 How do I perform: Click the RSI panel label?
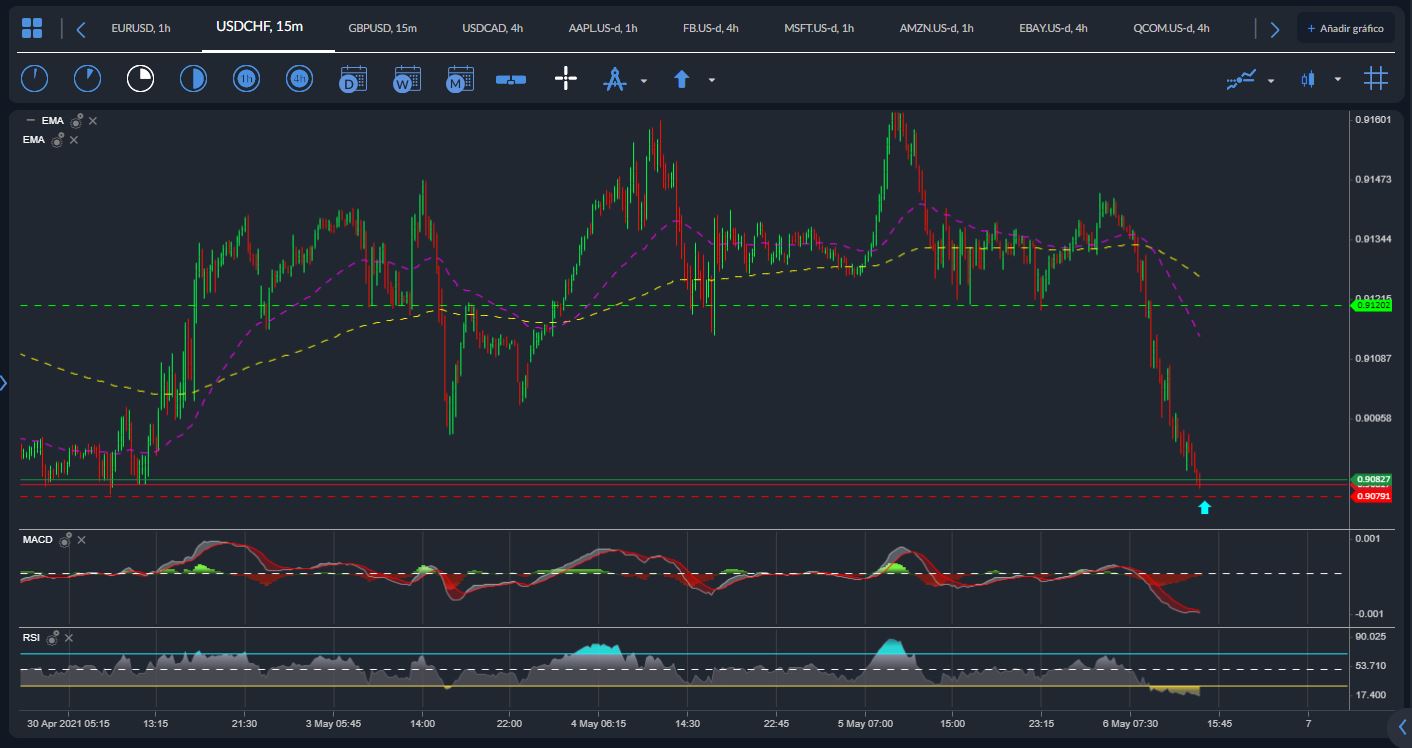pyautogui.click(x=32, y=637)
